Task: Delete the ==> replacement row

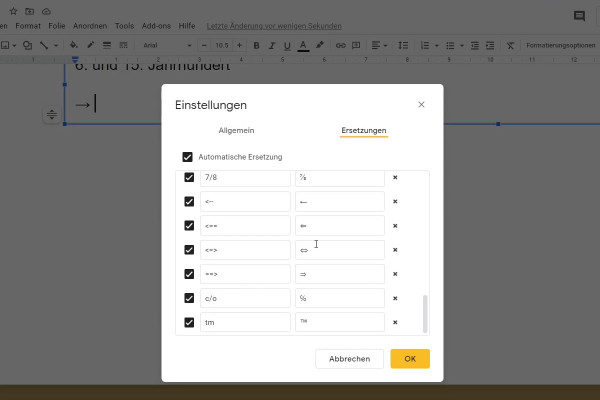Action: [x=395, y=274]
